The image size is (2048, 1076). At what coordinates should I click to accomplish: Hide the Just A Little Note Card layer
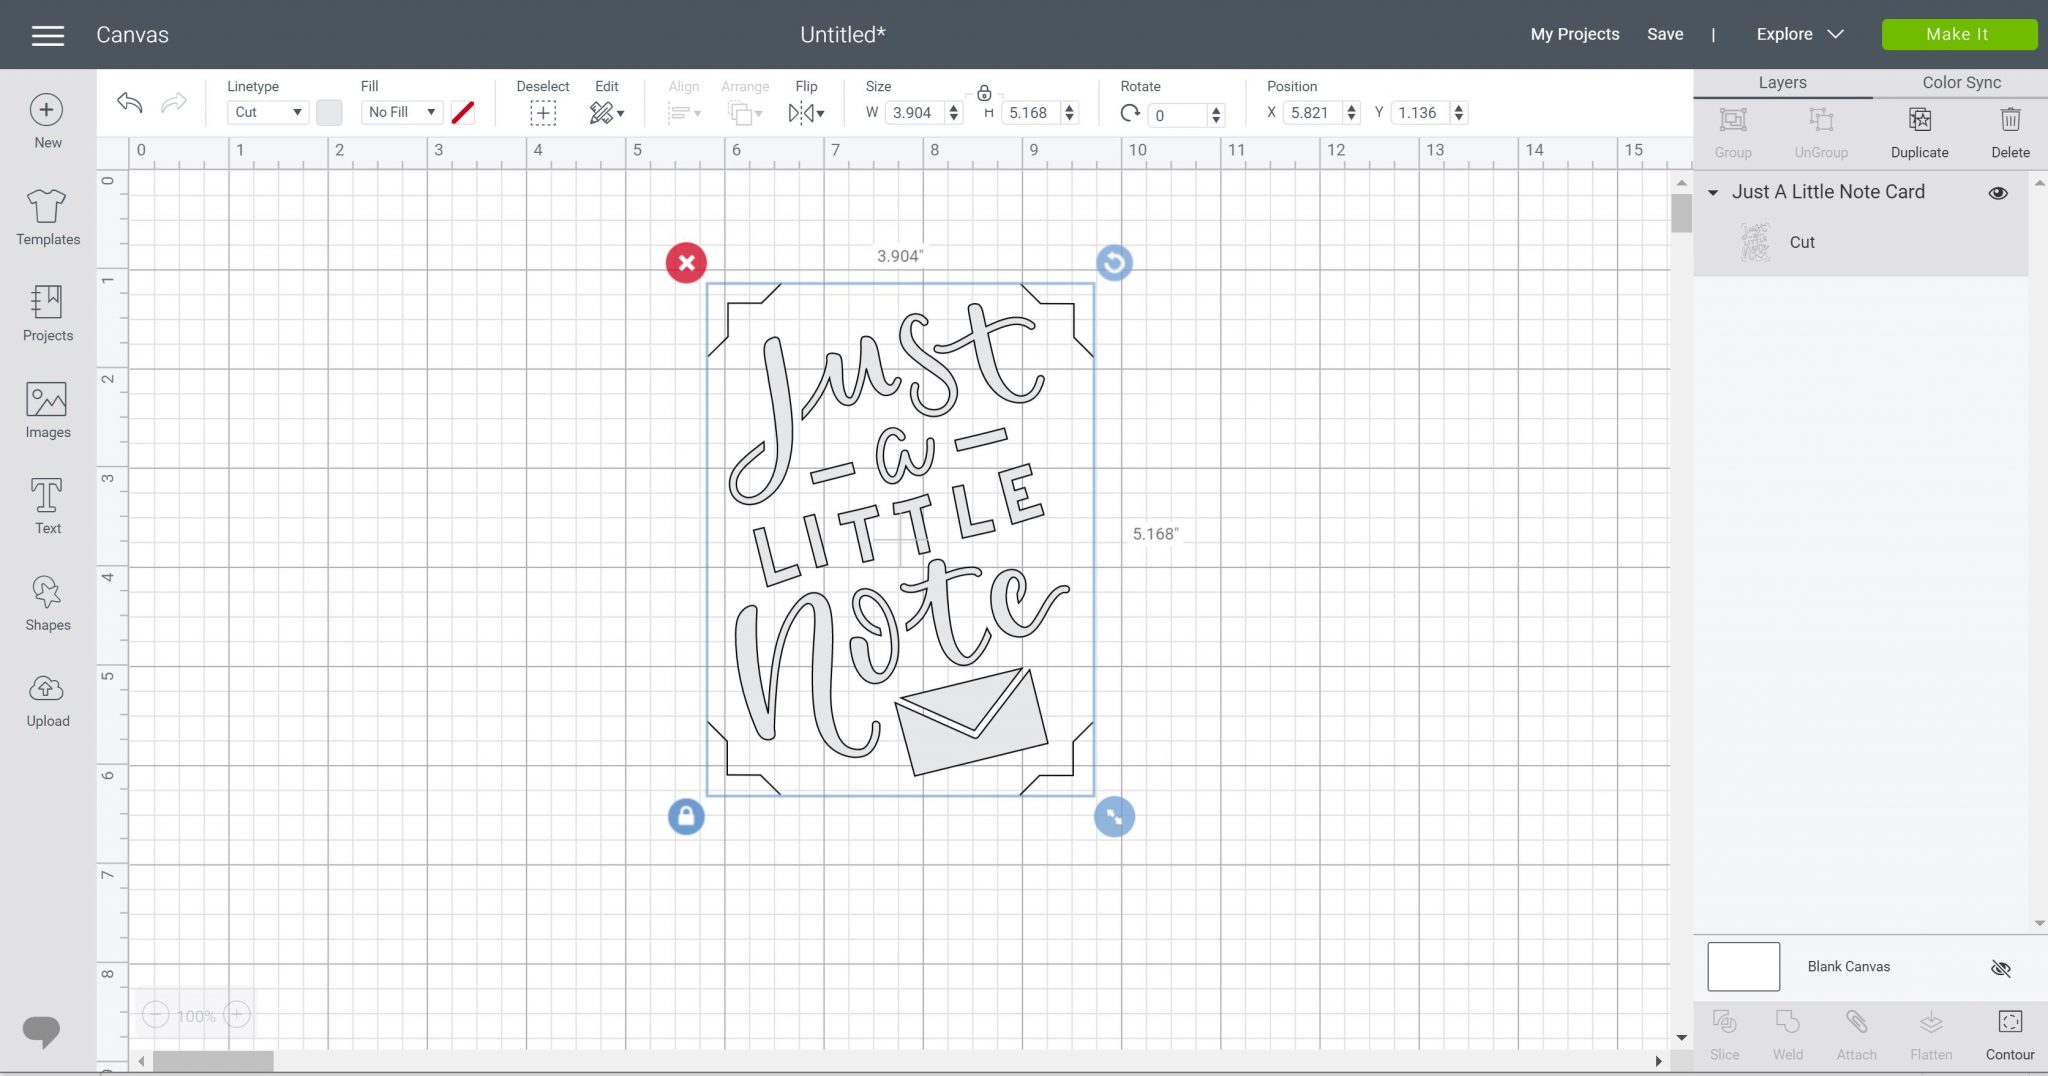click(1998, 193)
